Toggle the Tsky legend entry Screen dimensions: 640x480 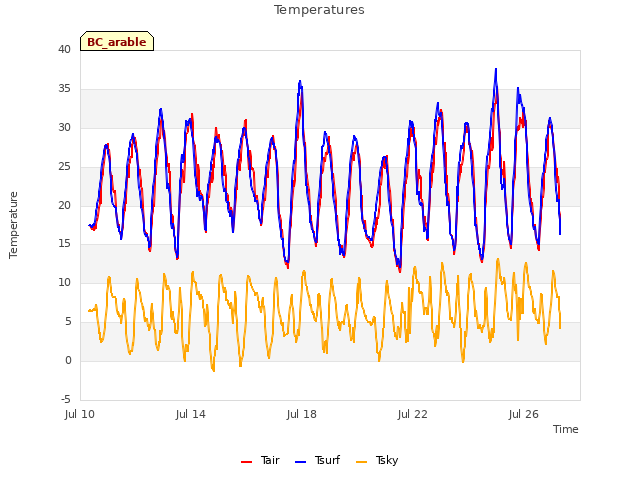click(x=377, y=460)
